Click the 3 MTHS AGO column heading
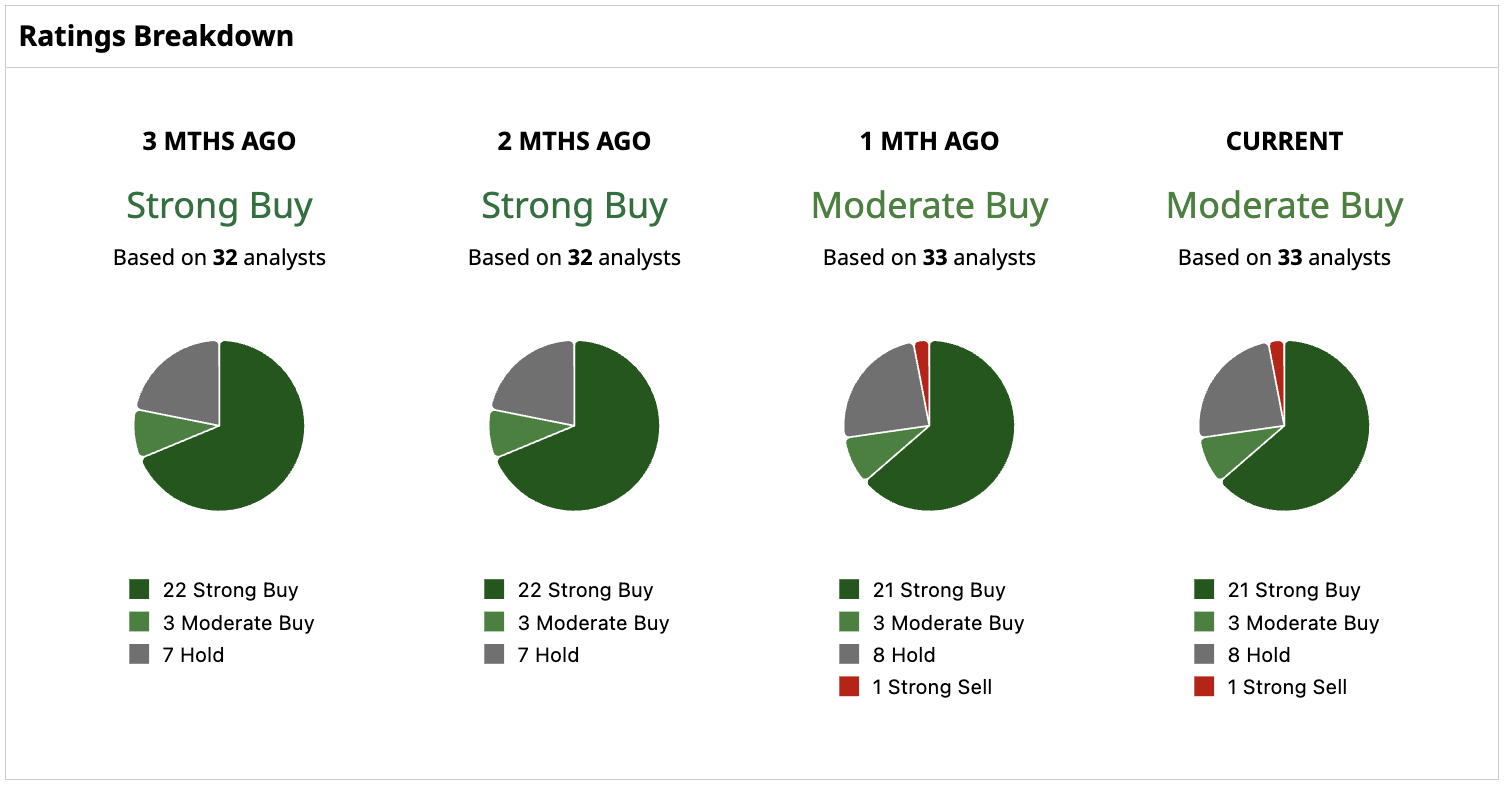Viewport: 1504px width, 785px height. click(219, 142)
